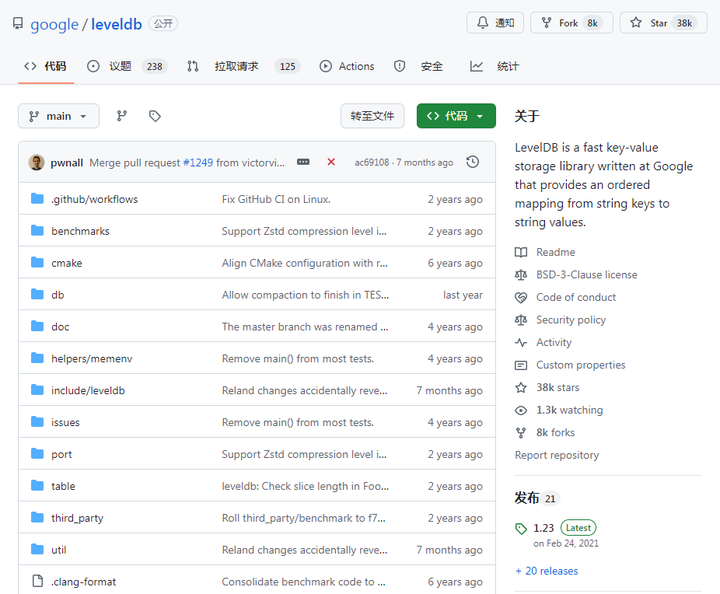Screen dimensions: 720x594
Task: Open commit 'Align CMake configuration with r...'
Action: tap(304, 263)
